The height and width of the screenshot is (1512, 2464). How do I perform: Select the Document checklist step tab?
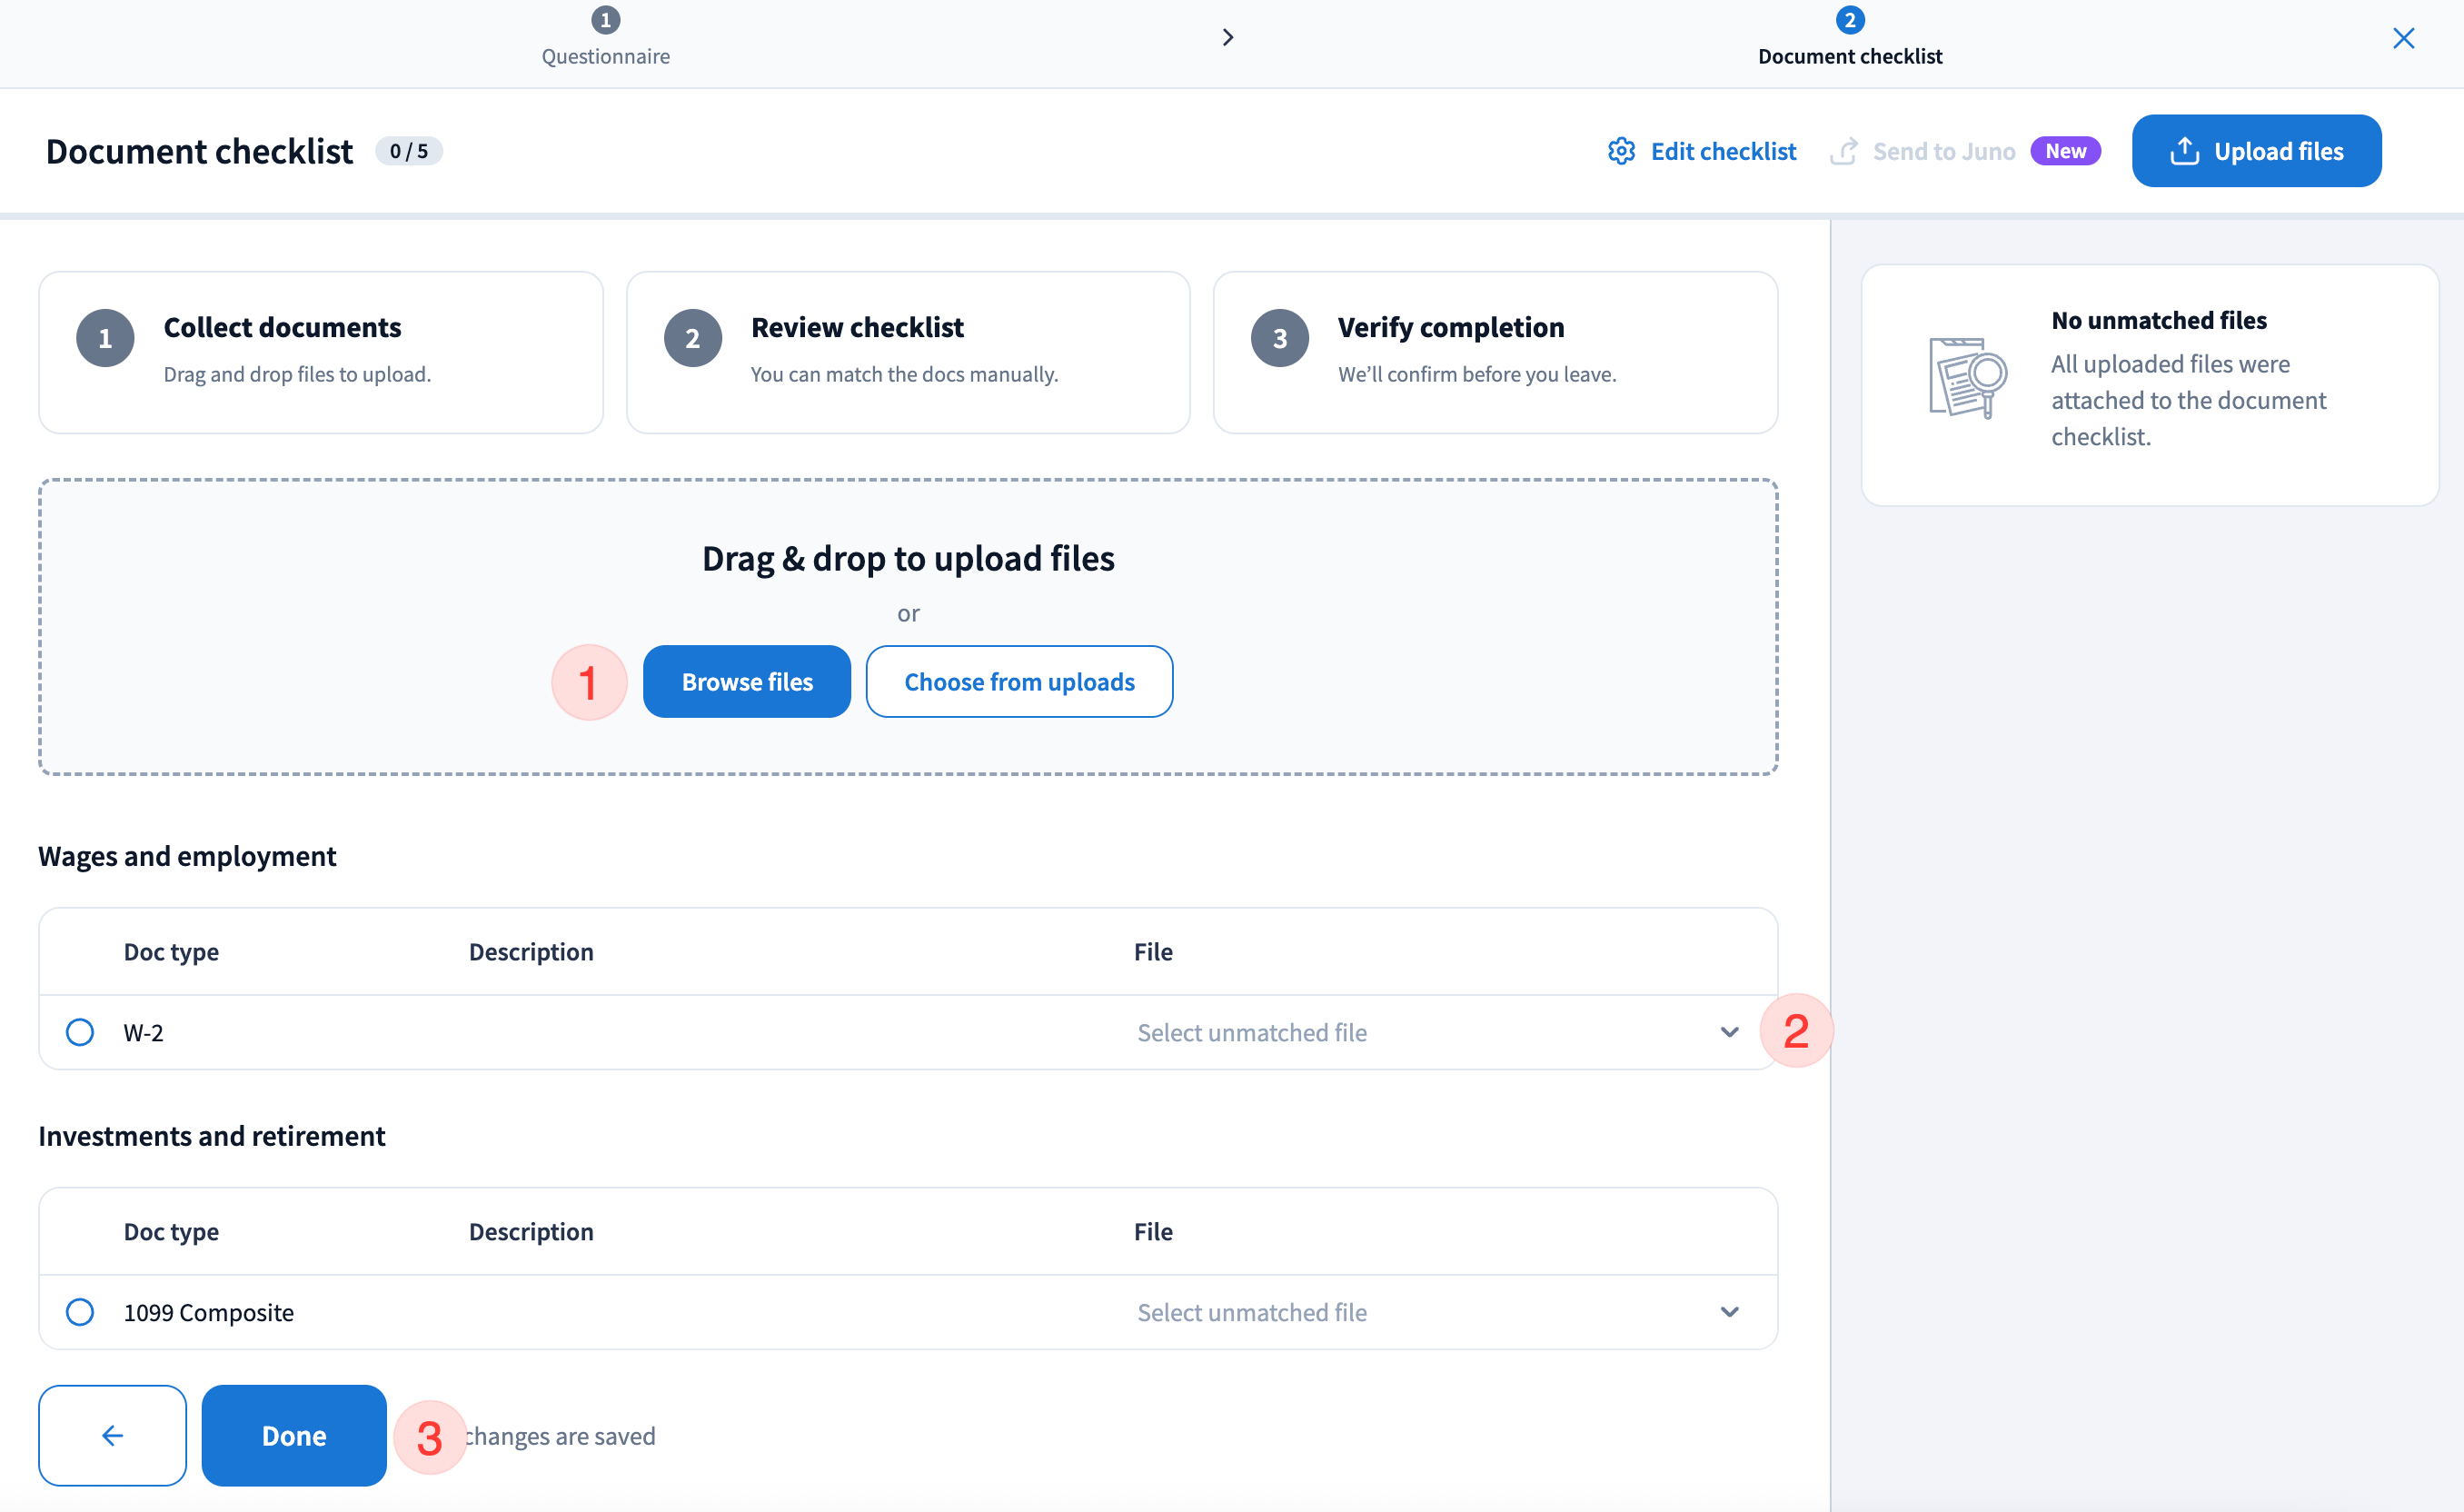click(1849, 38)
